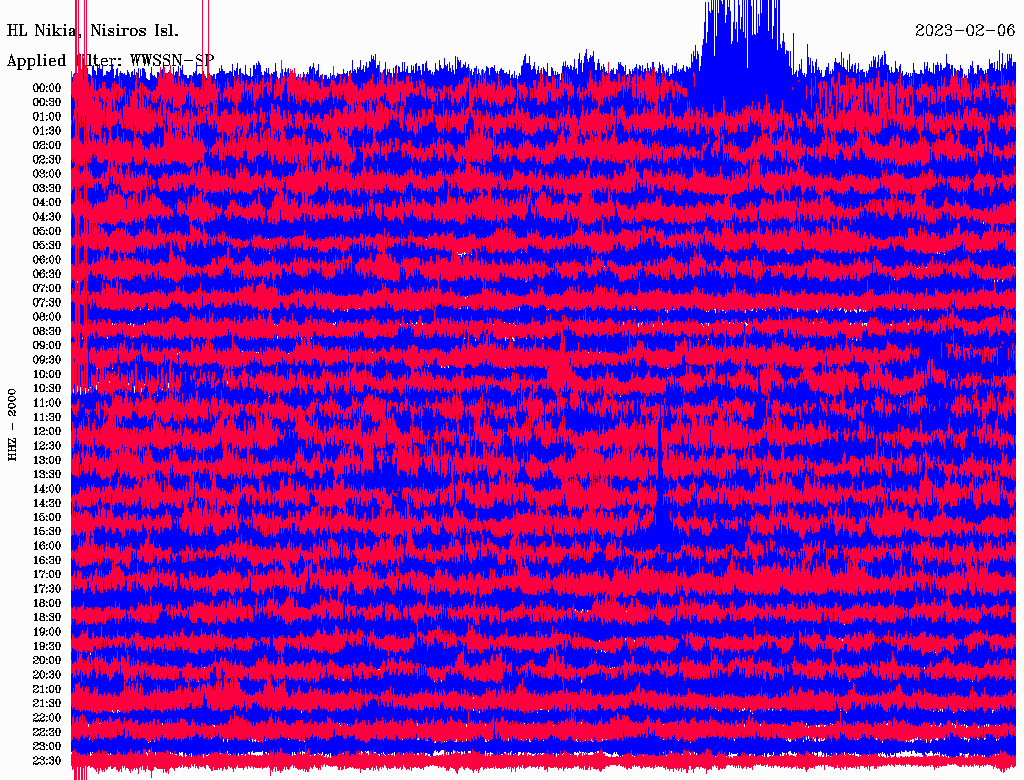Screen dimensions: 1024x780
Task: Select the 04:30 time row label
Action: 47,217
